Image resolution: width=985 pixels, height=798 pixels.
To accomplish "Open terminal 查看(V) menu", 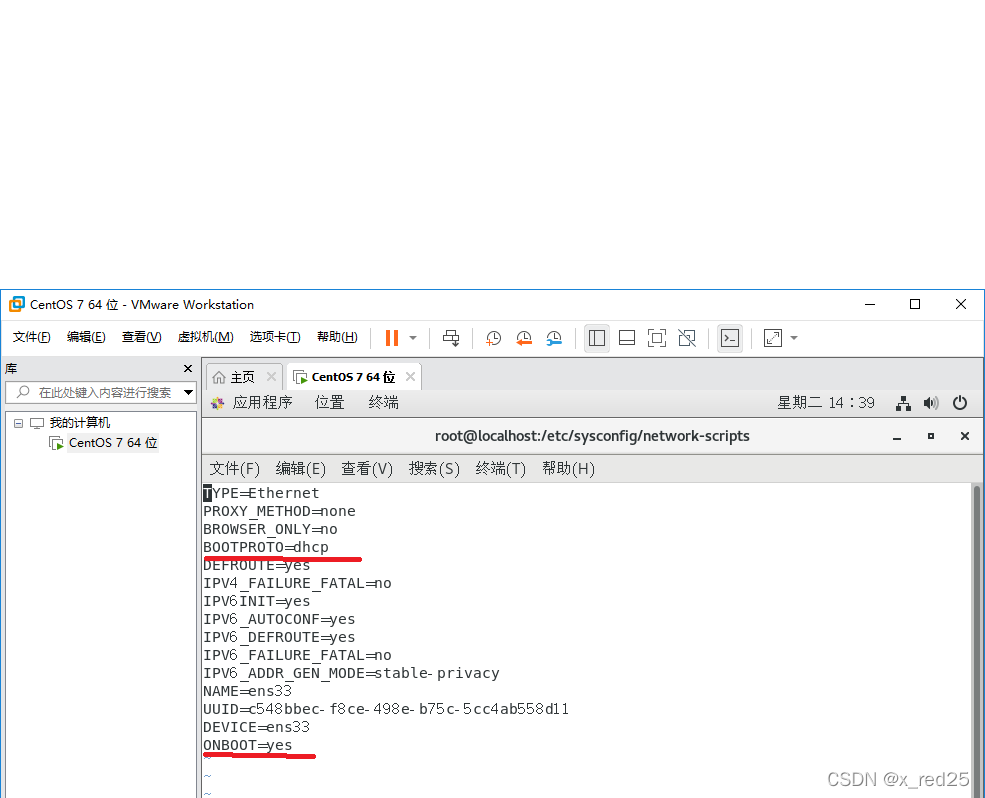I will [x=367, y=469].
